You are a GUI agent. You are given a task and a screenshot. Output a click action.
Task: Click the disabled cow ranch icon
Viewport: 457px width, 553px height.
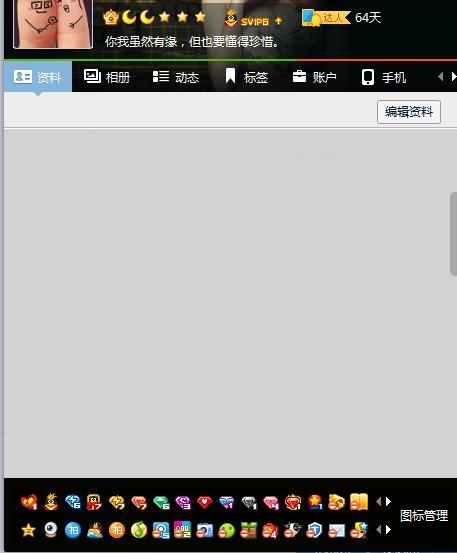(292, 530)
